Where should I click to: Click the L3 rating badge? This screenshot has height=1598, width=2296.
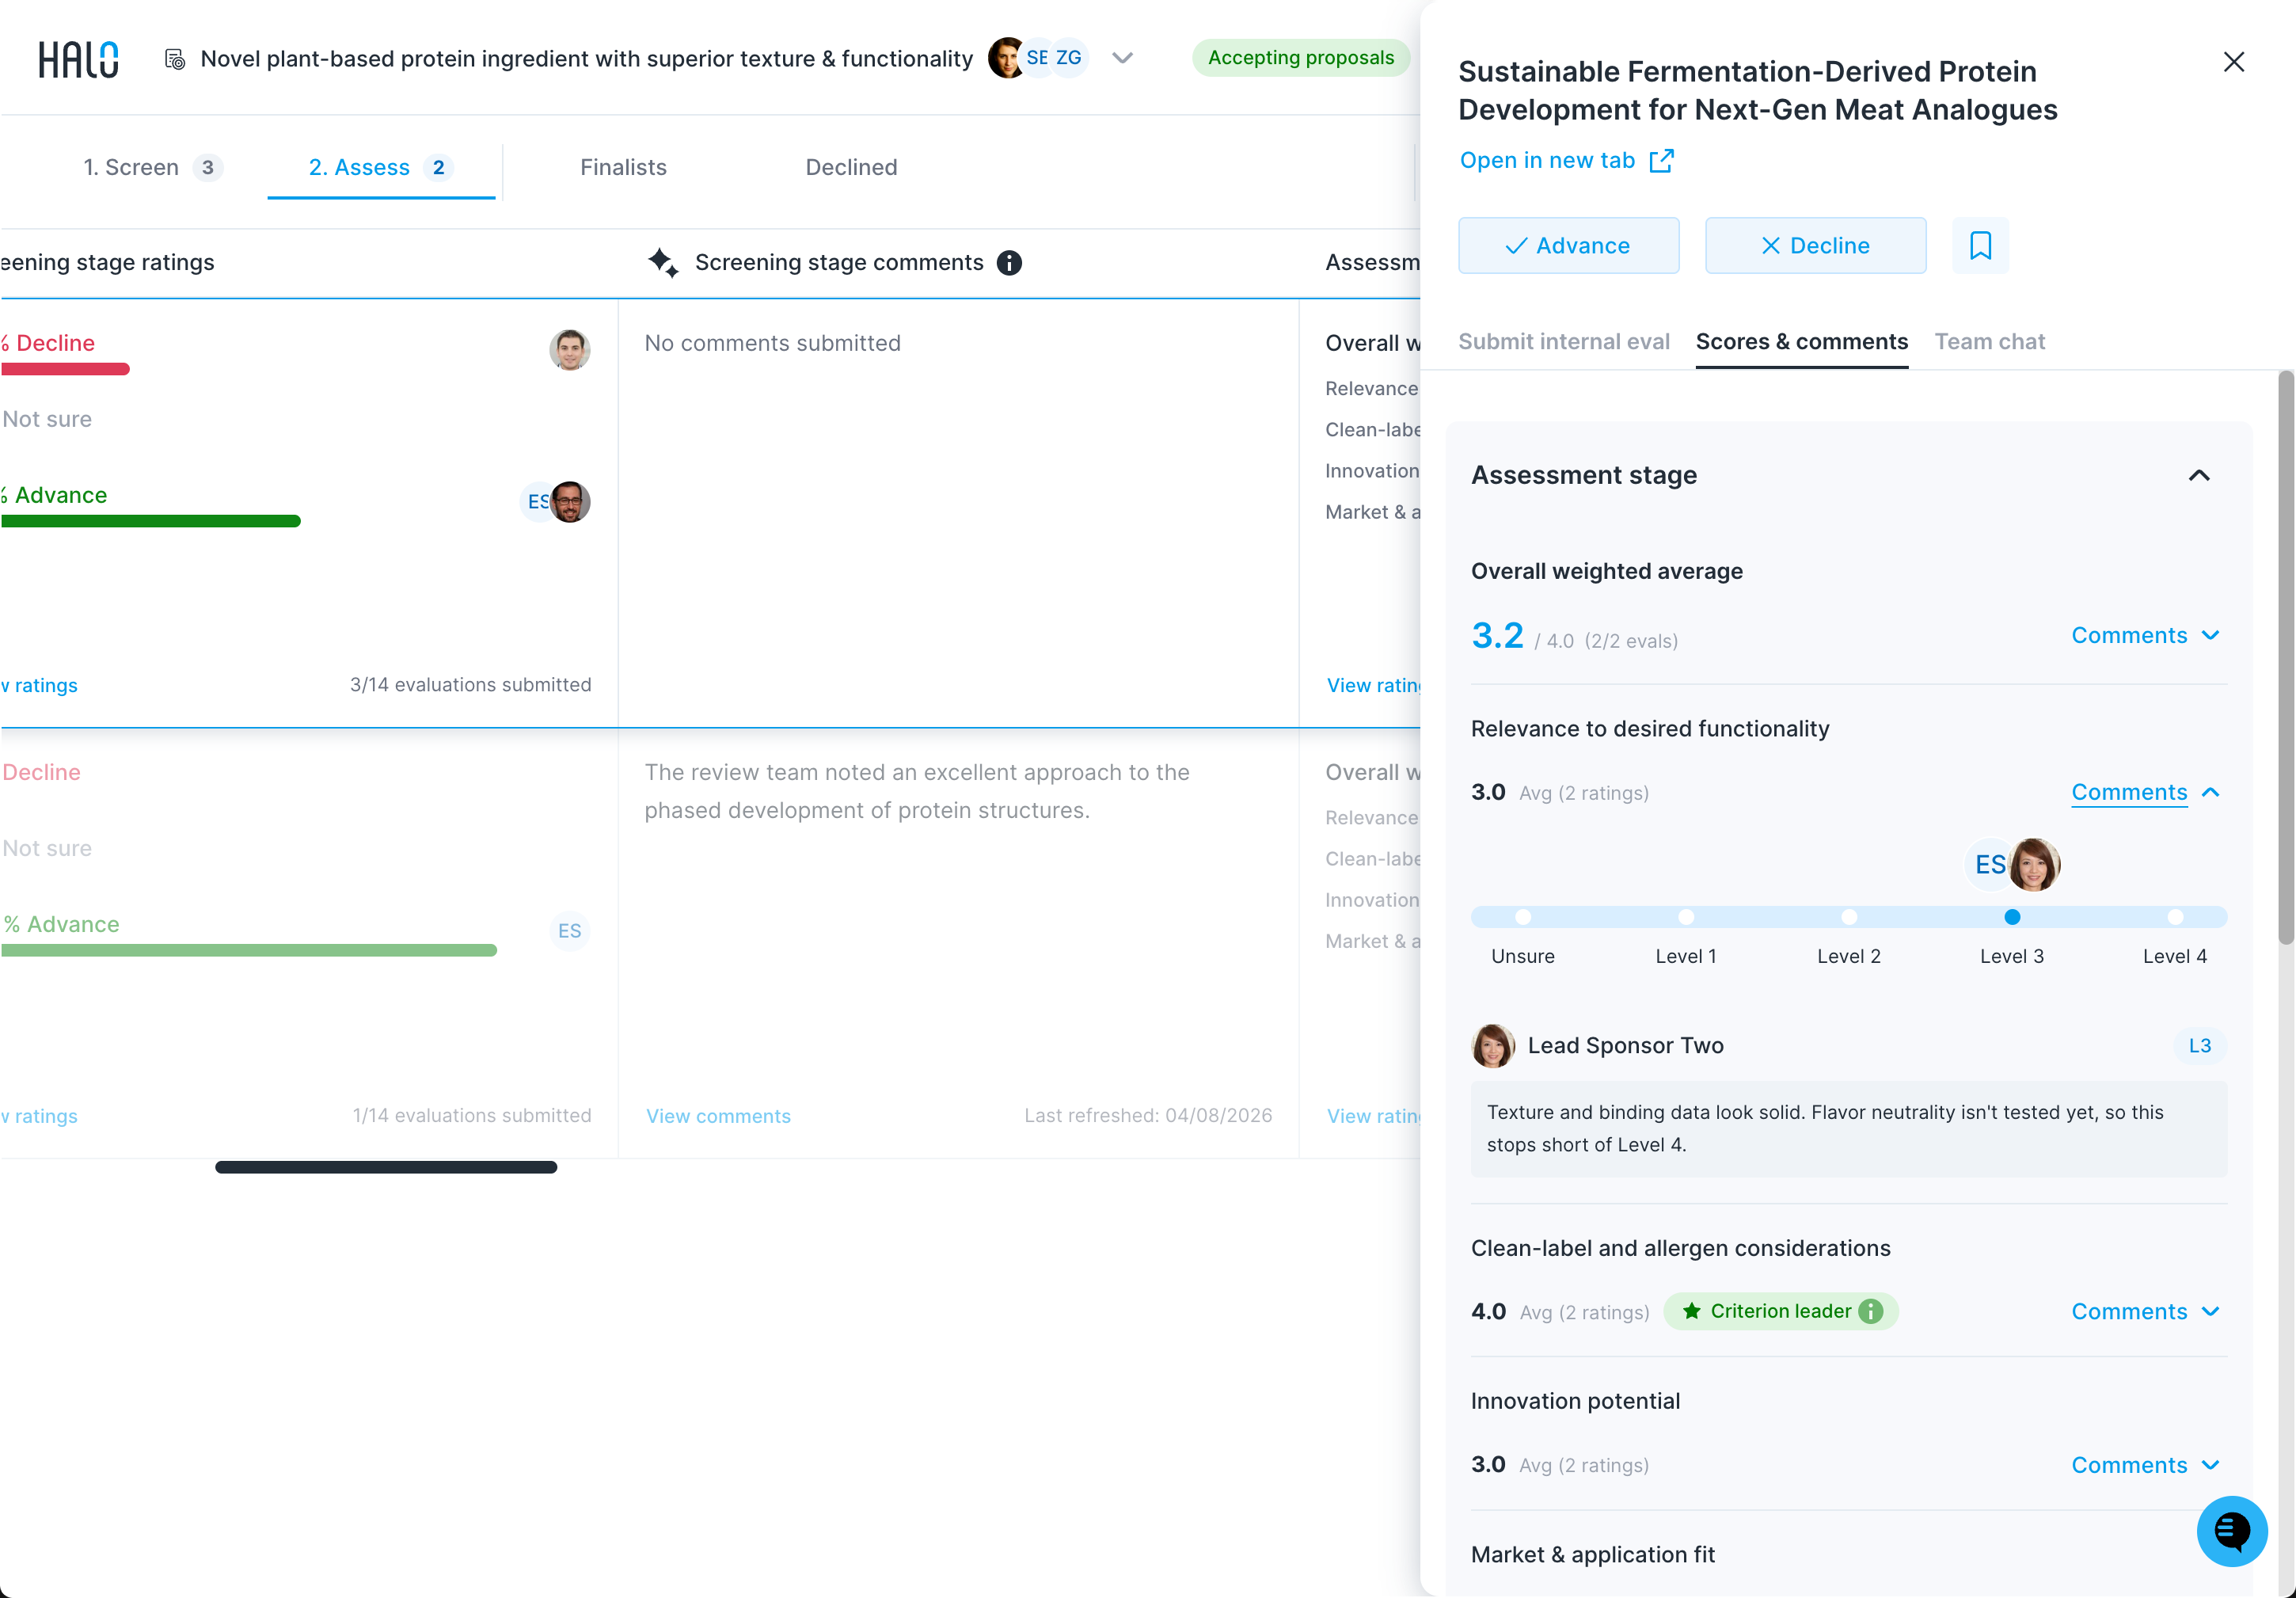pos(2199,1045)
